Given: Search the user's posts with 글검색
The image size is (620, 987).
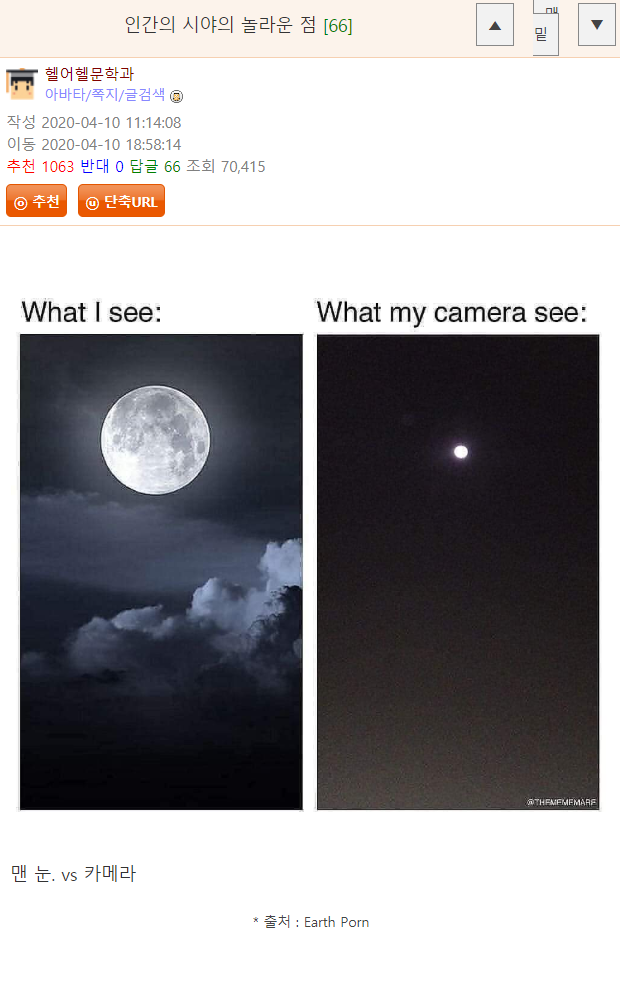Looking at the screenshot, I should click(145, 94).
